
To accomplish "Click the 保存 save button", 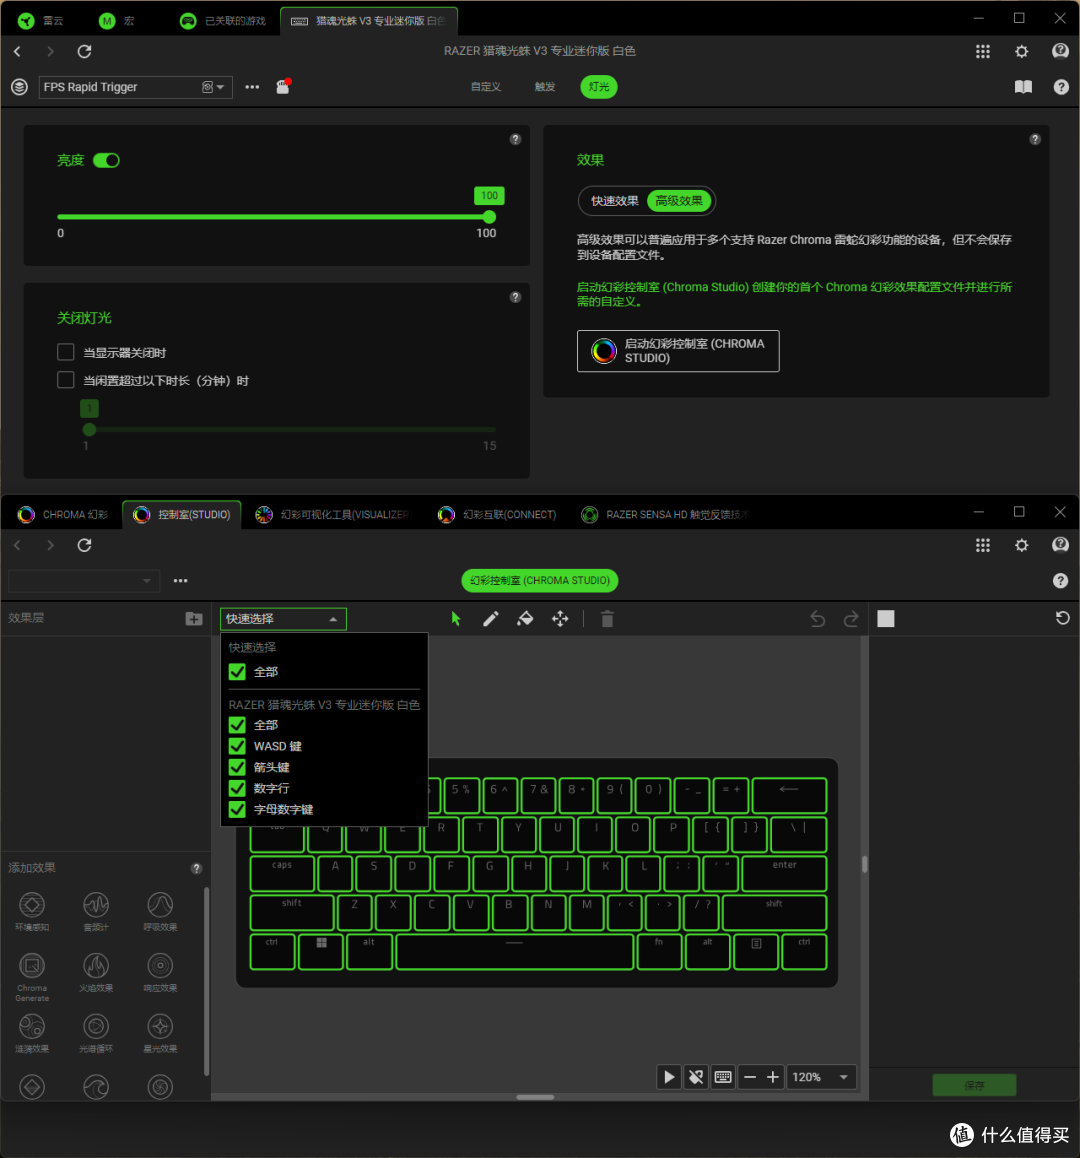I will point(974,1085).
